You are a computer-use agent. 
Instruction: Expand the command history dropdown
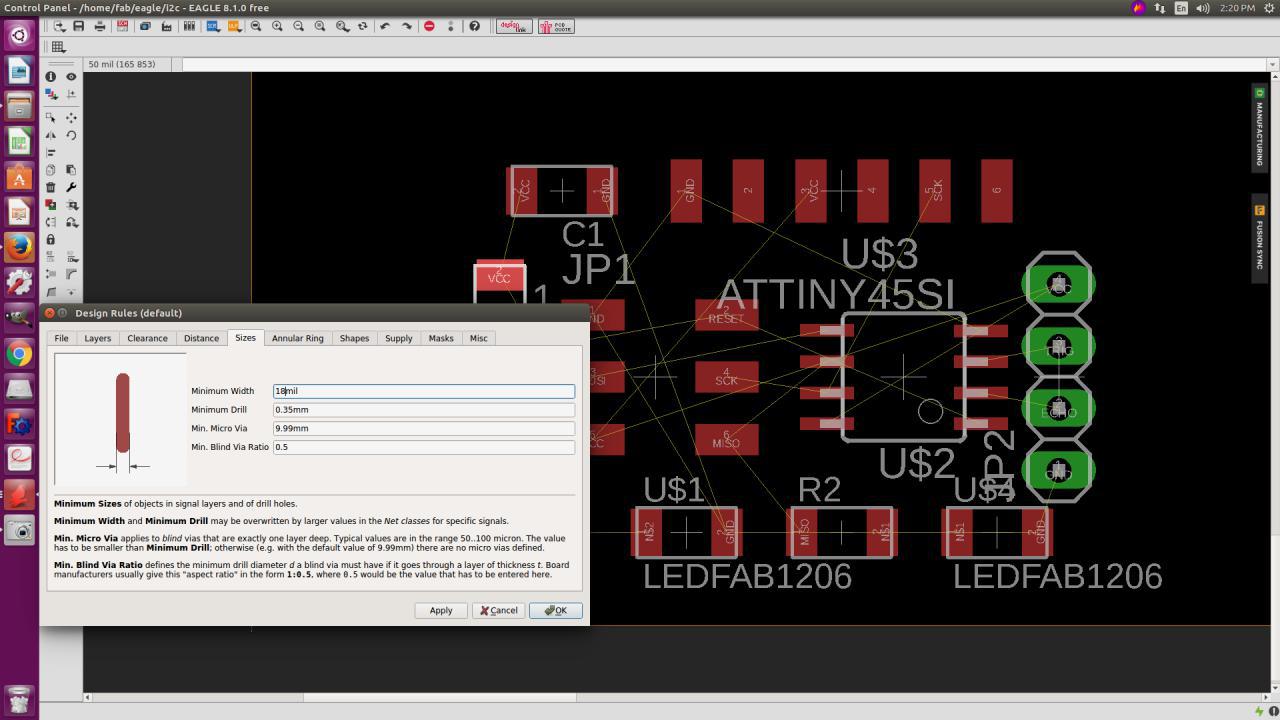click(1272, 64)
